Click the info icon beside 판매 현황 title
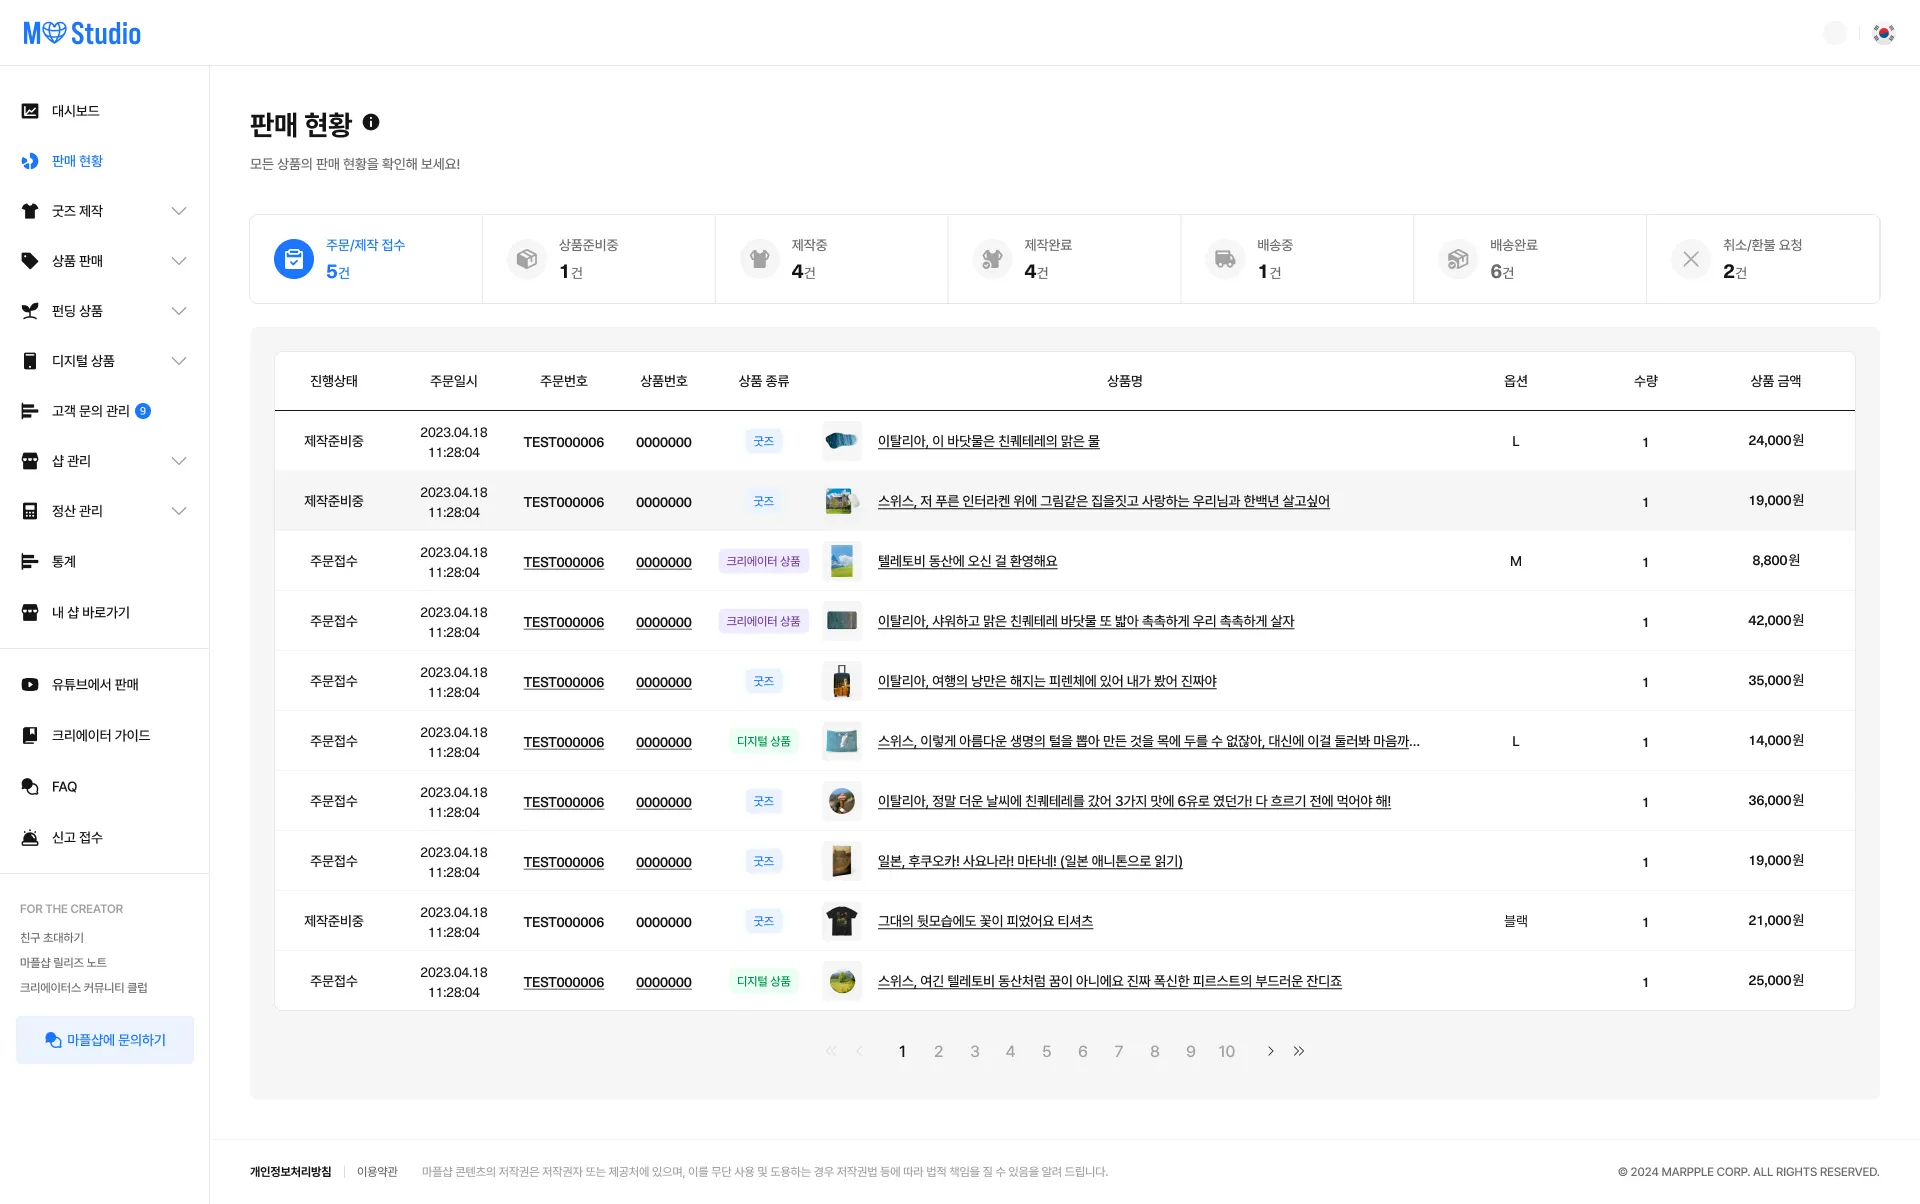Image resolution: width=1920 pixels, height=1204 pixels. (371, 122)
